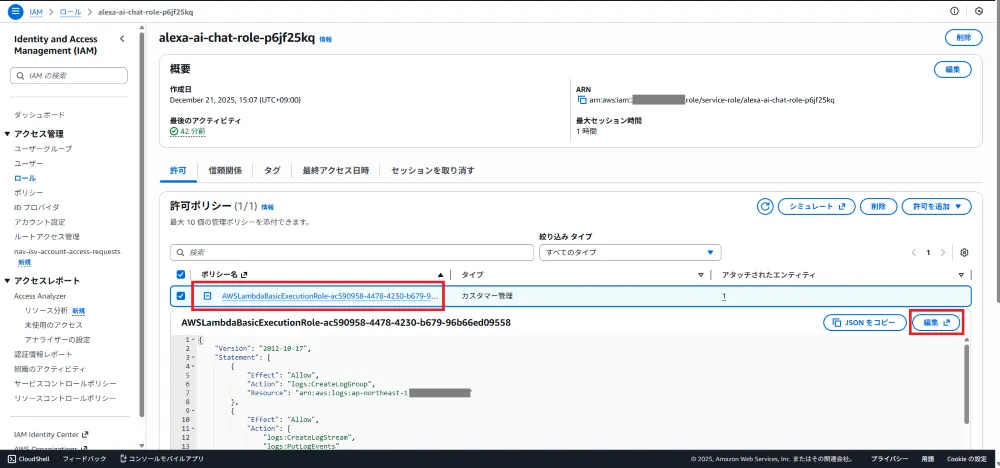This screenshot has width=1000, height=468.
Task: Copy the role ARN using the copy icon
Action: (x=581, y=100)
